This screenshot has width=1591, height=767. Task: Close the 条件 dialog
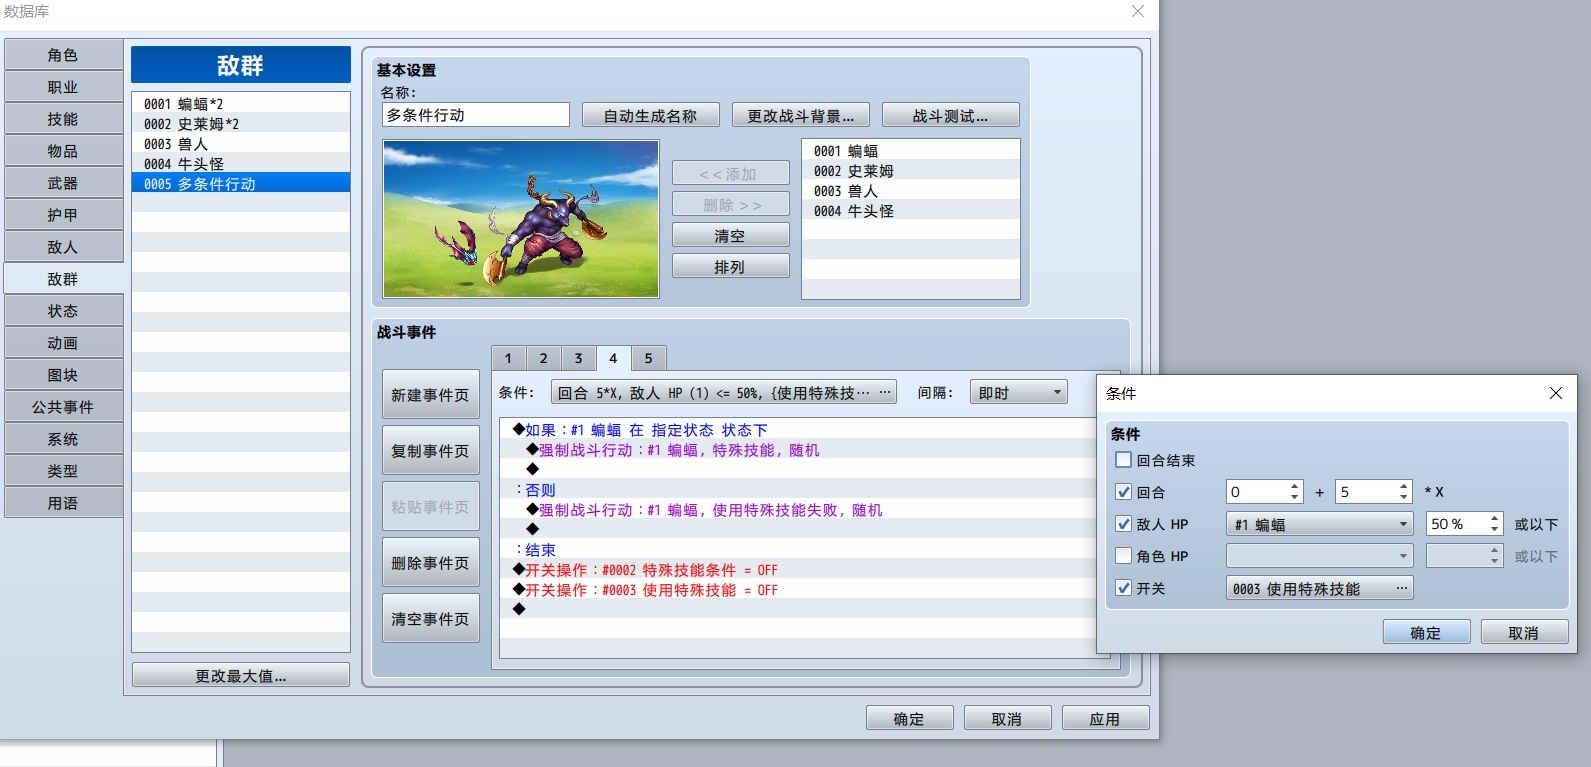pyautogui.click(x=1555, y=393)
